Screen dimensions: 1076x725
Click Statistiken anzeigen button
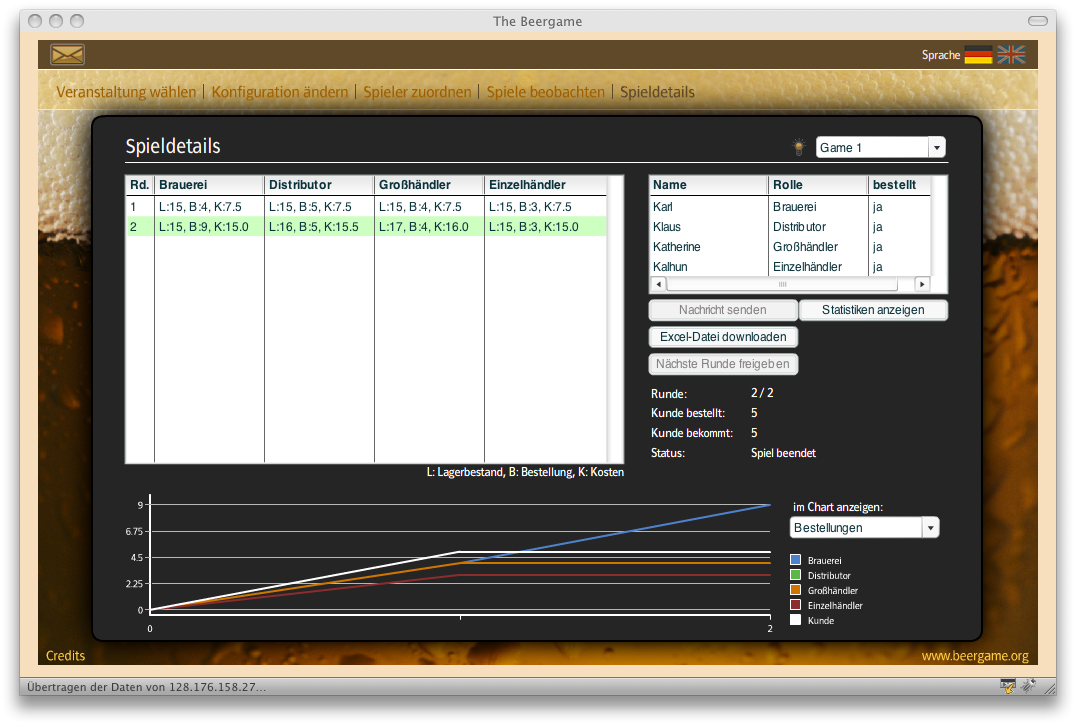(x=873, y=310)
